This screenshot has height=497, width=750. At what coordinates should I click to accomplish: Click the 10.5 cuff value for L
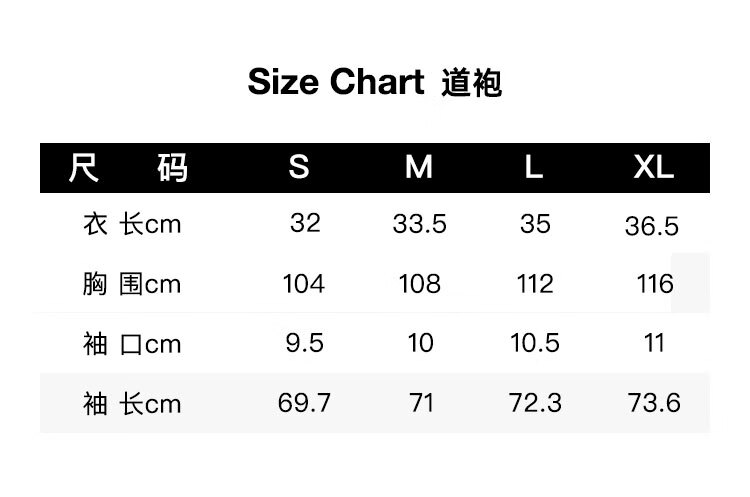click(535, 343)
